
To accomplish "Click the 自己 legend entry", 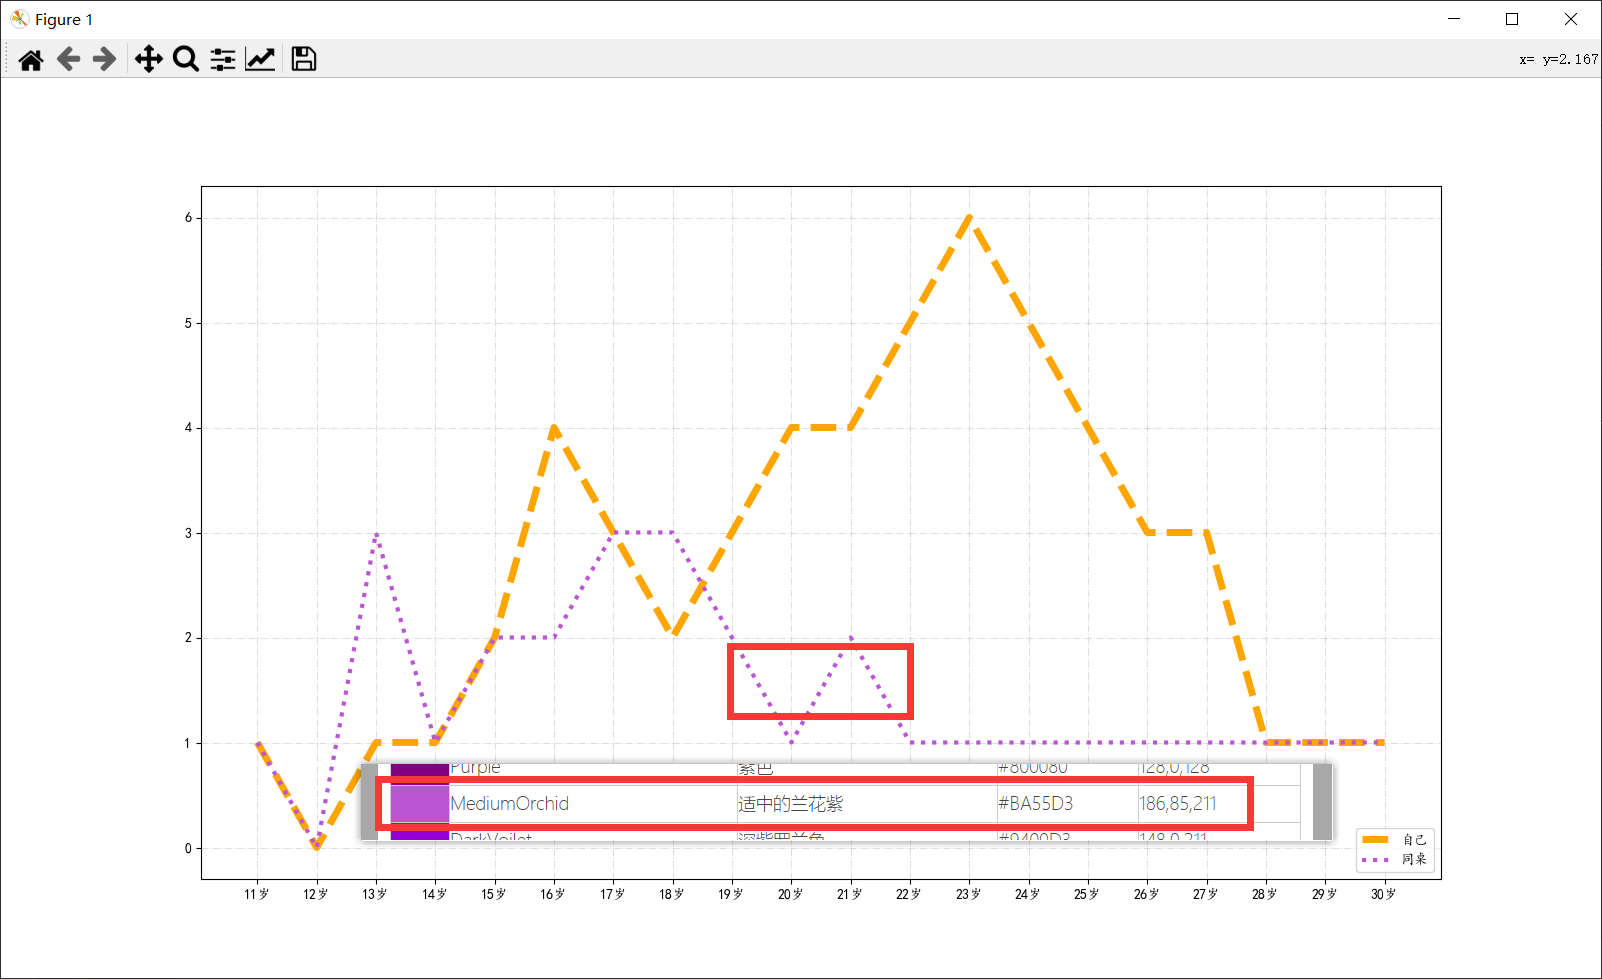I will (1396, 840).
